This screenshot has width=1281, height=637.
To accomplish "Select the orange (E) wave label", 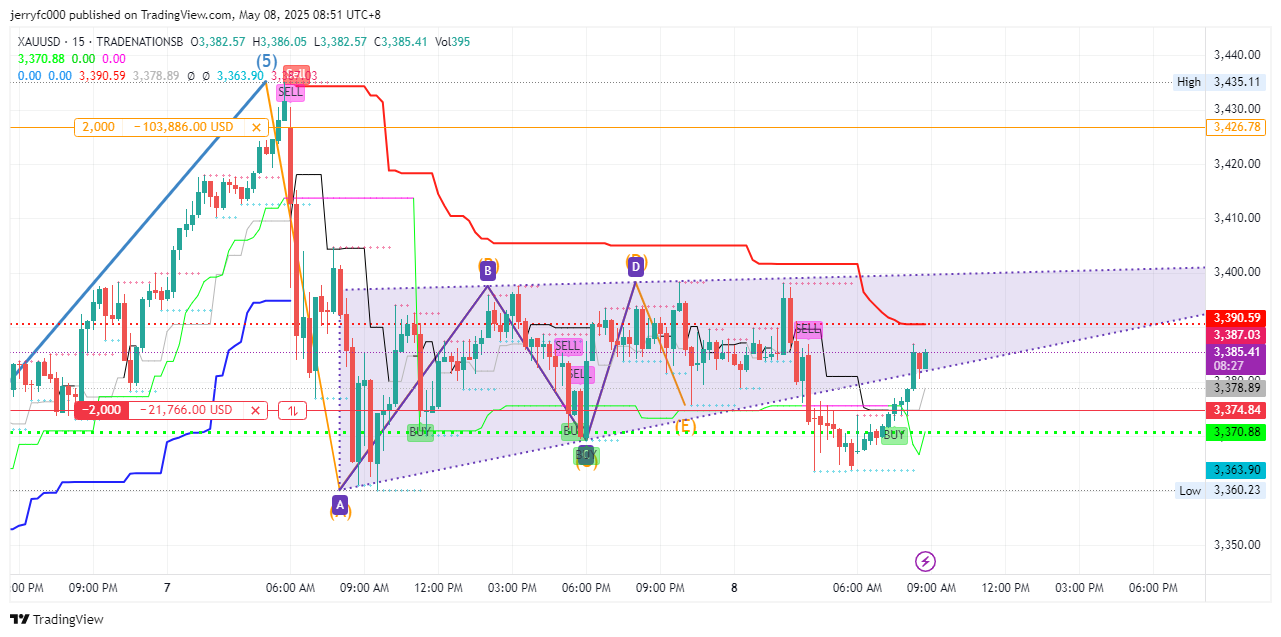I will (685, 426).
